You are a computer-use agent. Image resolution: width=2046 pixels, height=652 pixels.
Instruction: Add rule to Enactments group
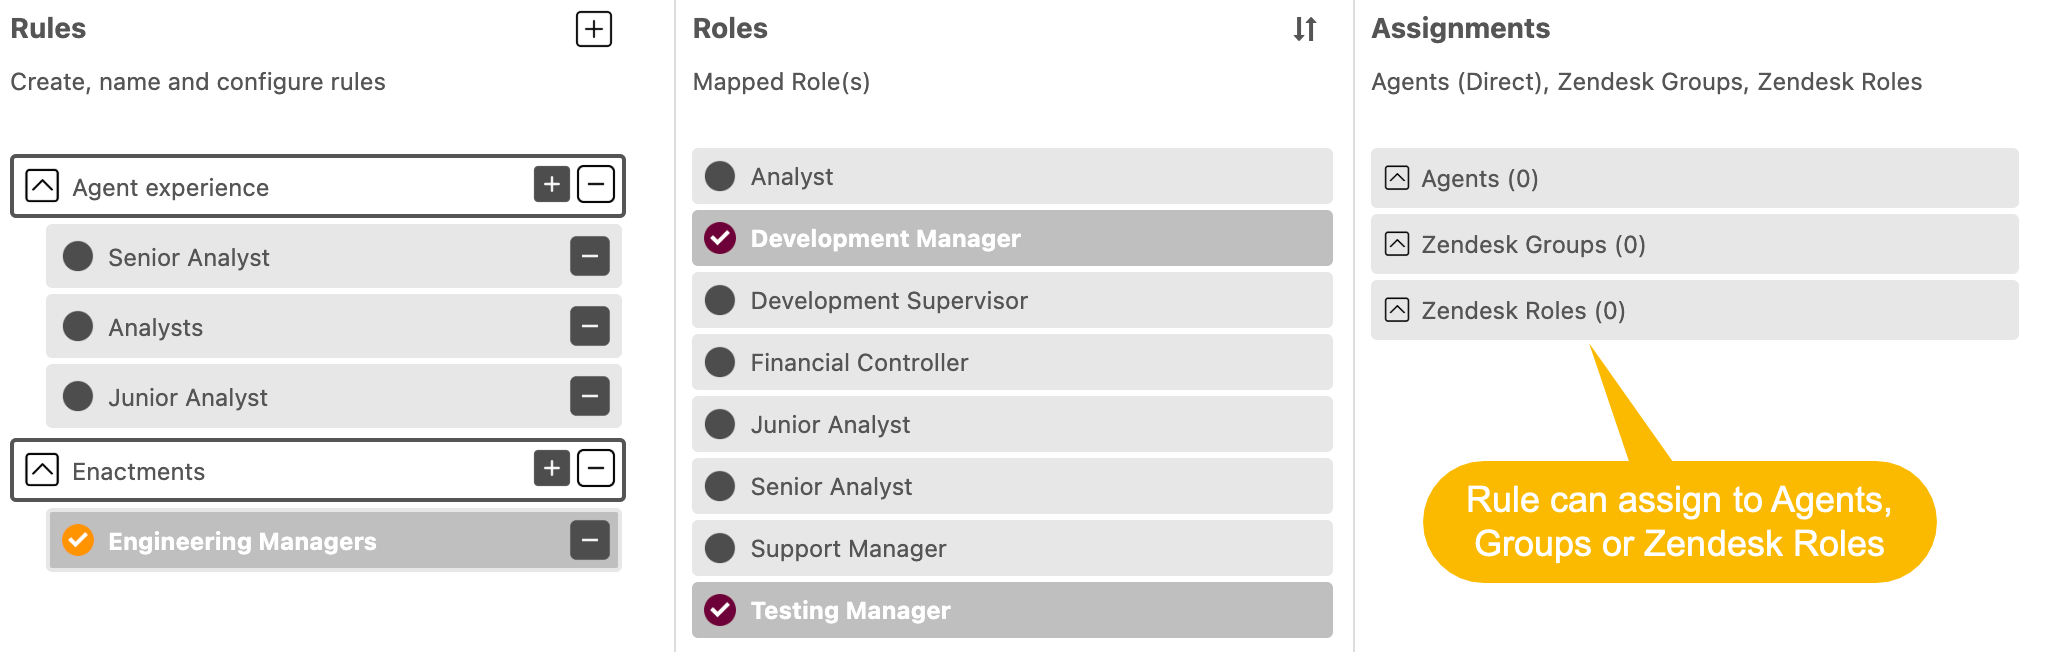click(x=552, y=468)
